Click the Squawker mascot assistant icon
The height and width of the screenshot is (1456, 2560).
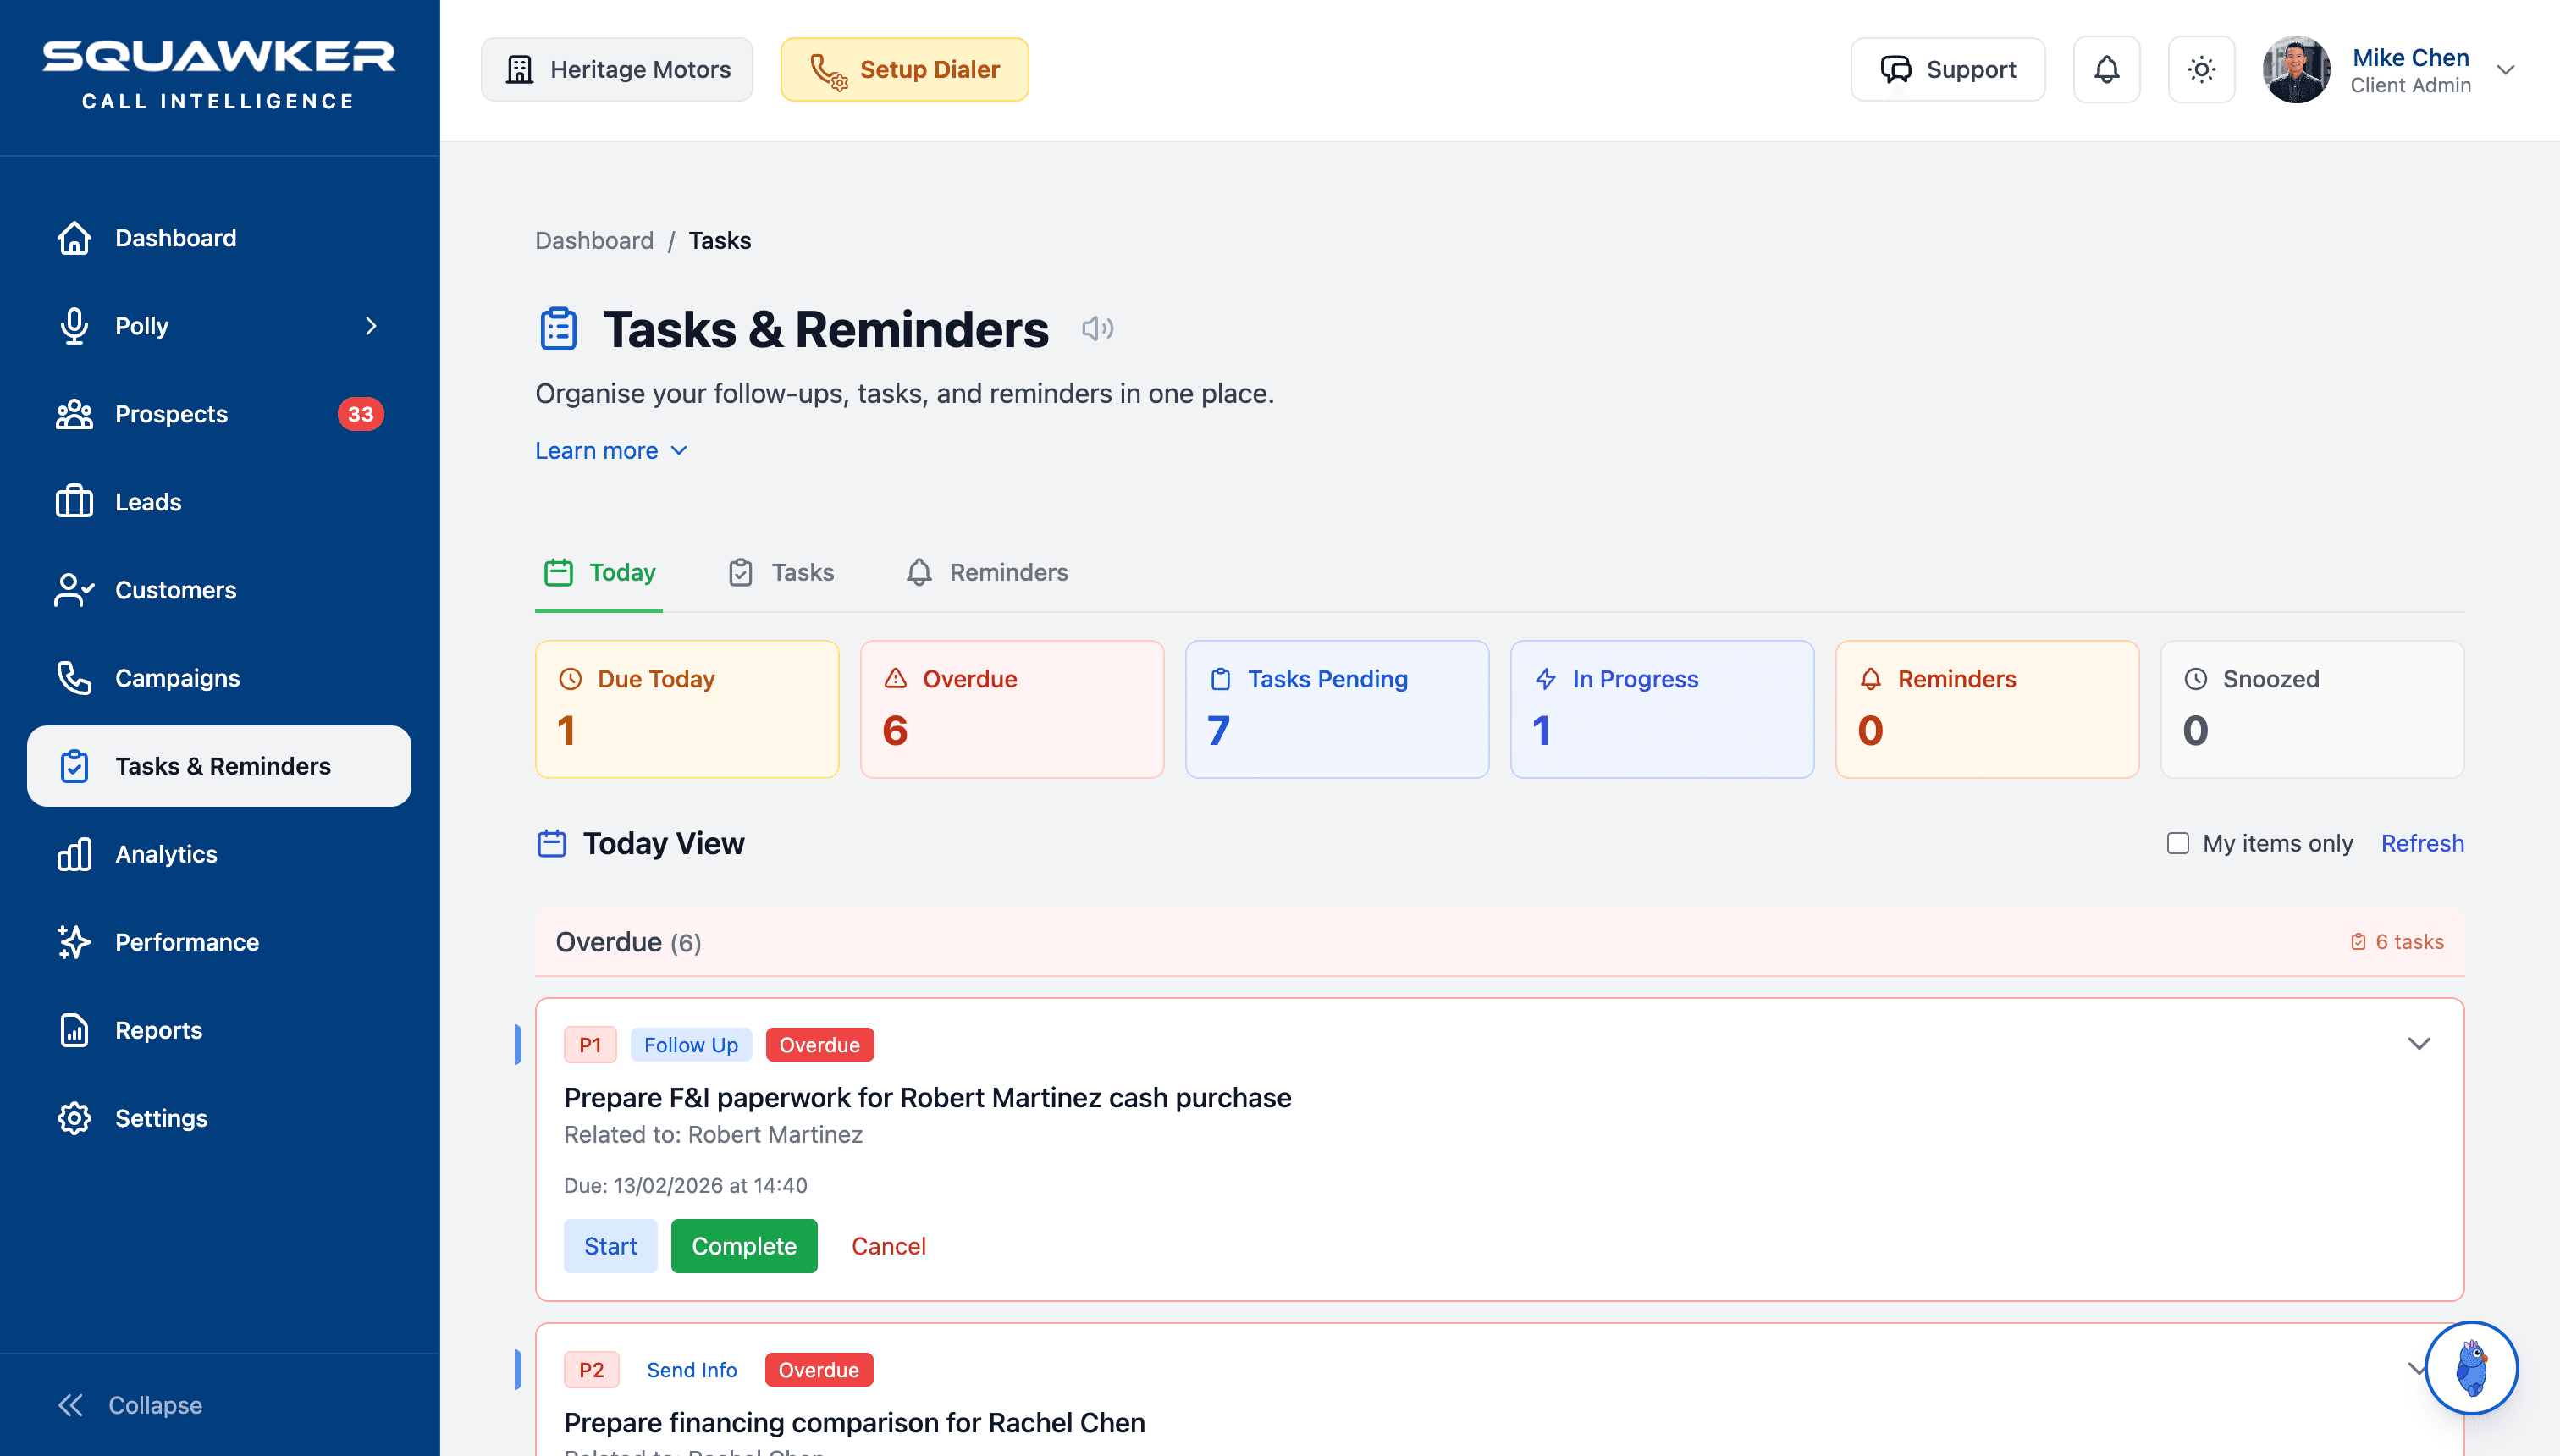point(2471,1368)
